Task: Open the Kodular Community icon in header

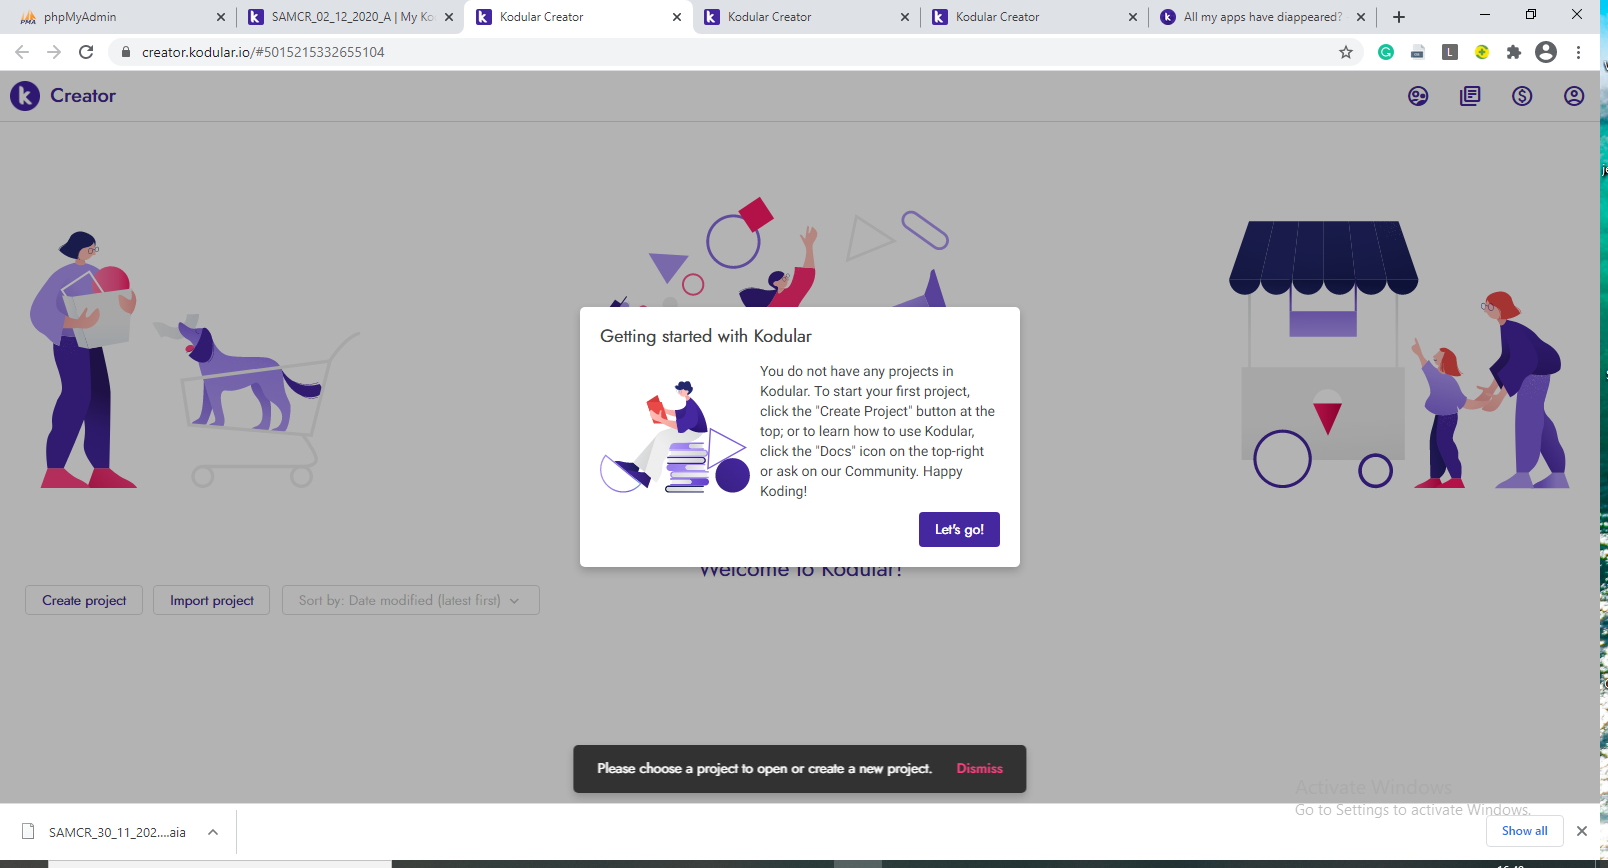Action: click(x=1418, y=96)
